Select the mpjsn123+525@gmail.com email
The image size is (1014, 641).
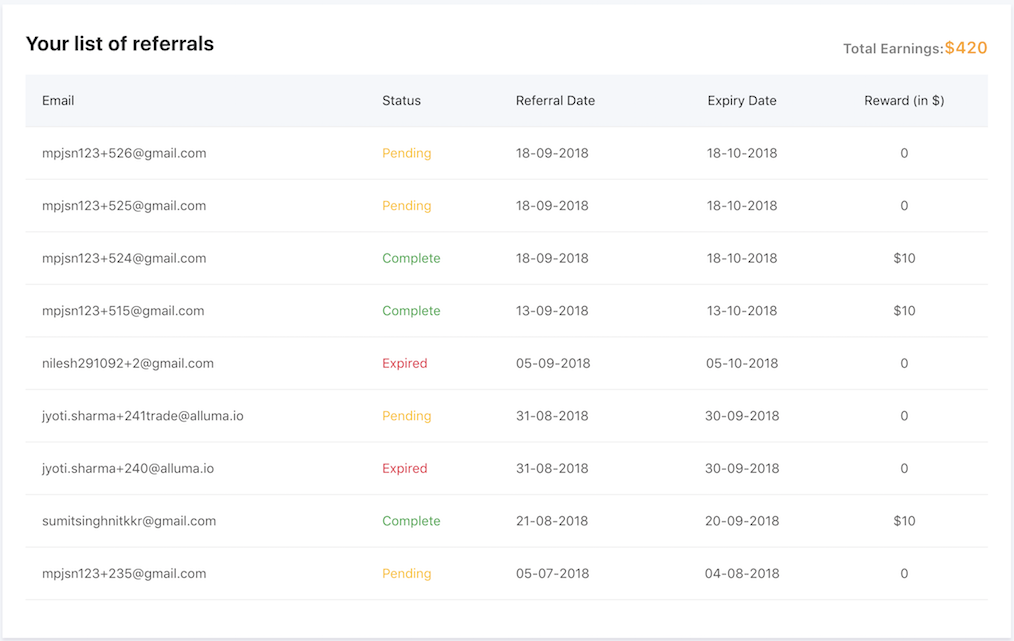(x=124, y=206)
